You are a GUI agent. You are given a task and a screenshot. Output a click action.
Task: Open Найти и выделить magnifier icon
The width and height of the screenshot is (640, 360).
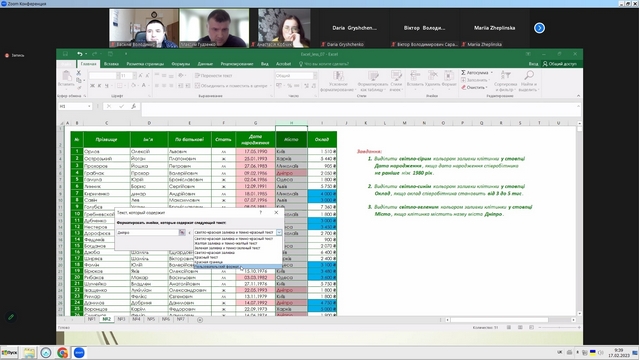[x=529, y=75]
